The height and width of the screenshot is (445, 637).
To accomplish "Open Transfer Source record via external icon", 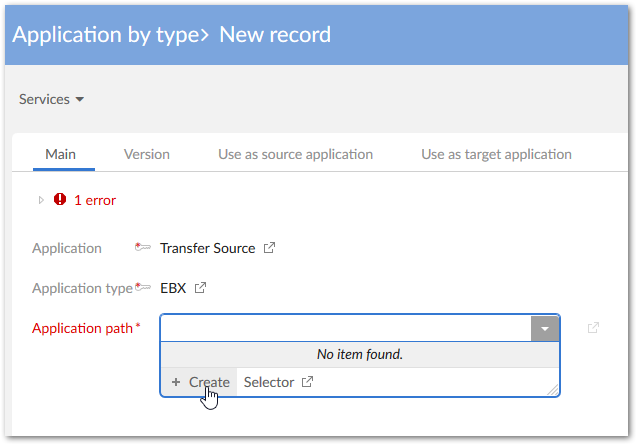I will [269, 248].
